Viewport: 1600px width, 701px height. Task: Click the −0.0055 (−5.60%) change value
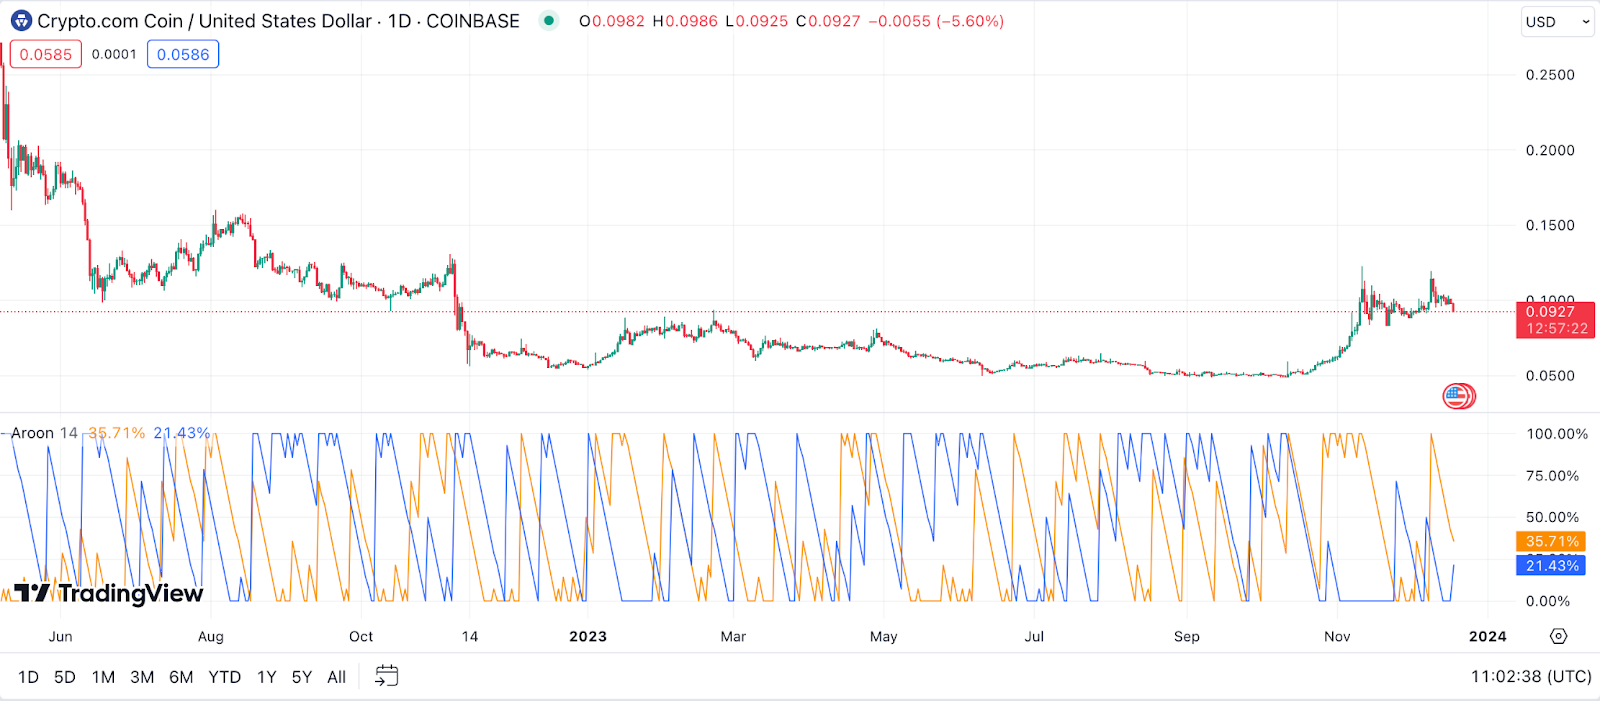click(936, 21)
